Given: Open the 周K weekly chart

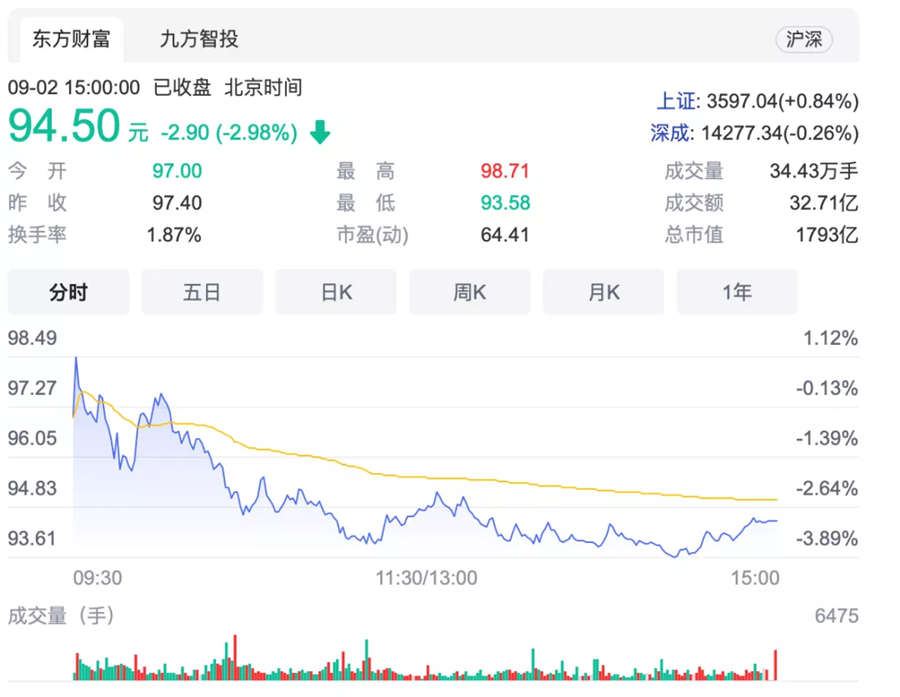Looking at the screenshot, I should tap(470, 292).
